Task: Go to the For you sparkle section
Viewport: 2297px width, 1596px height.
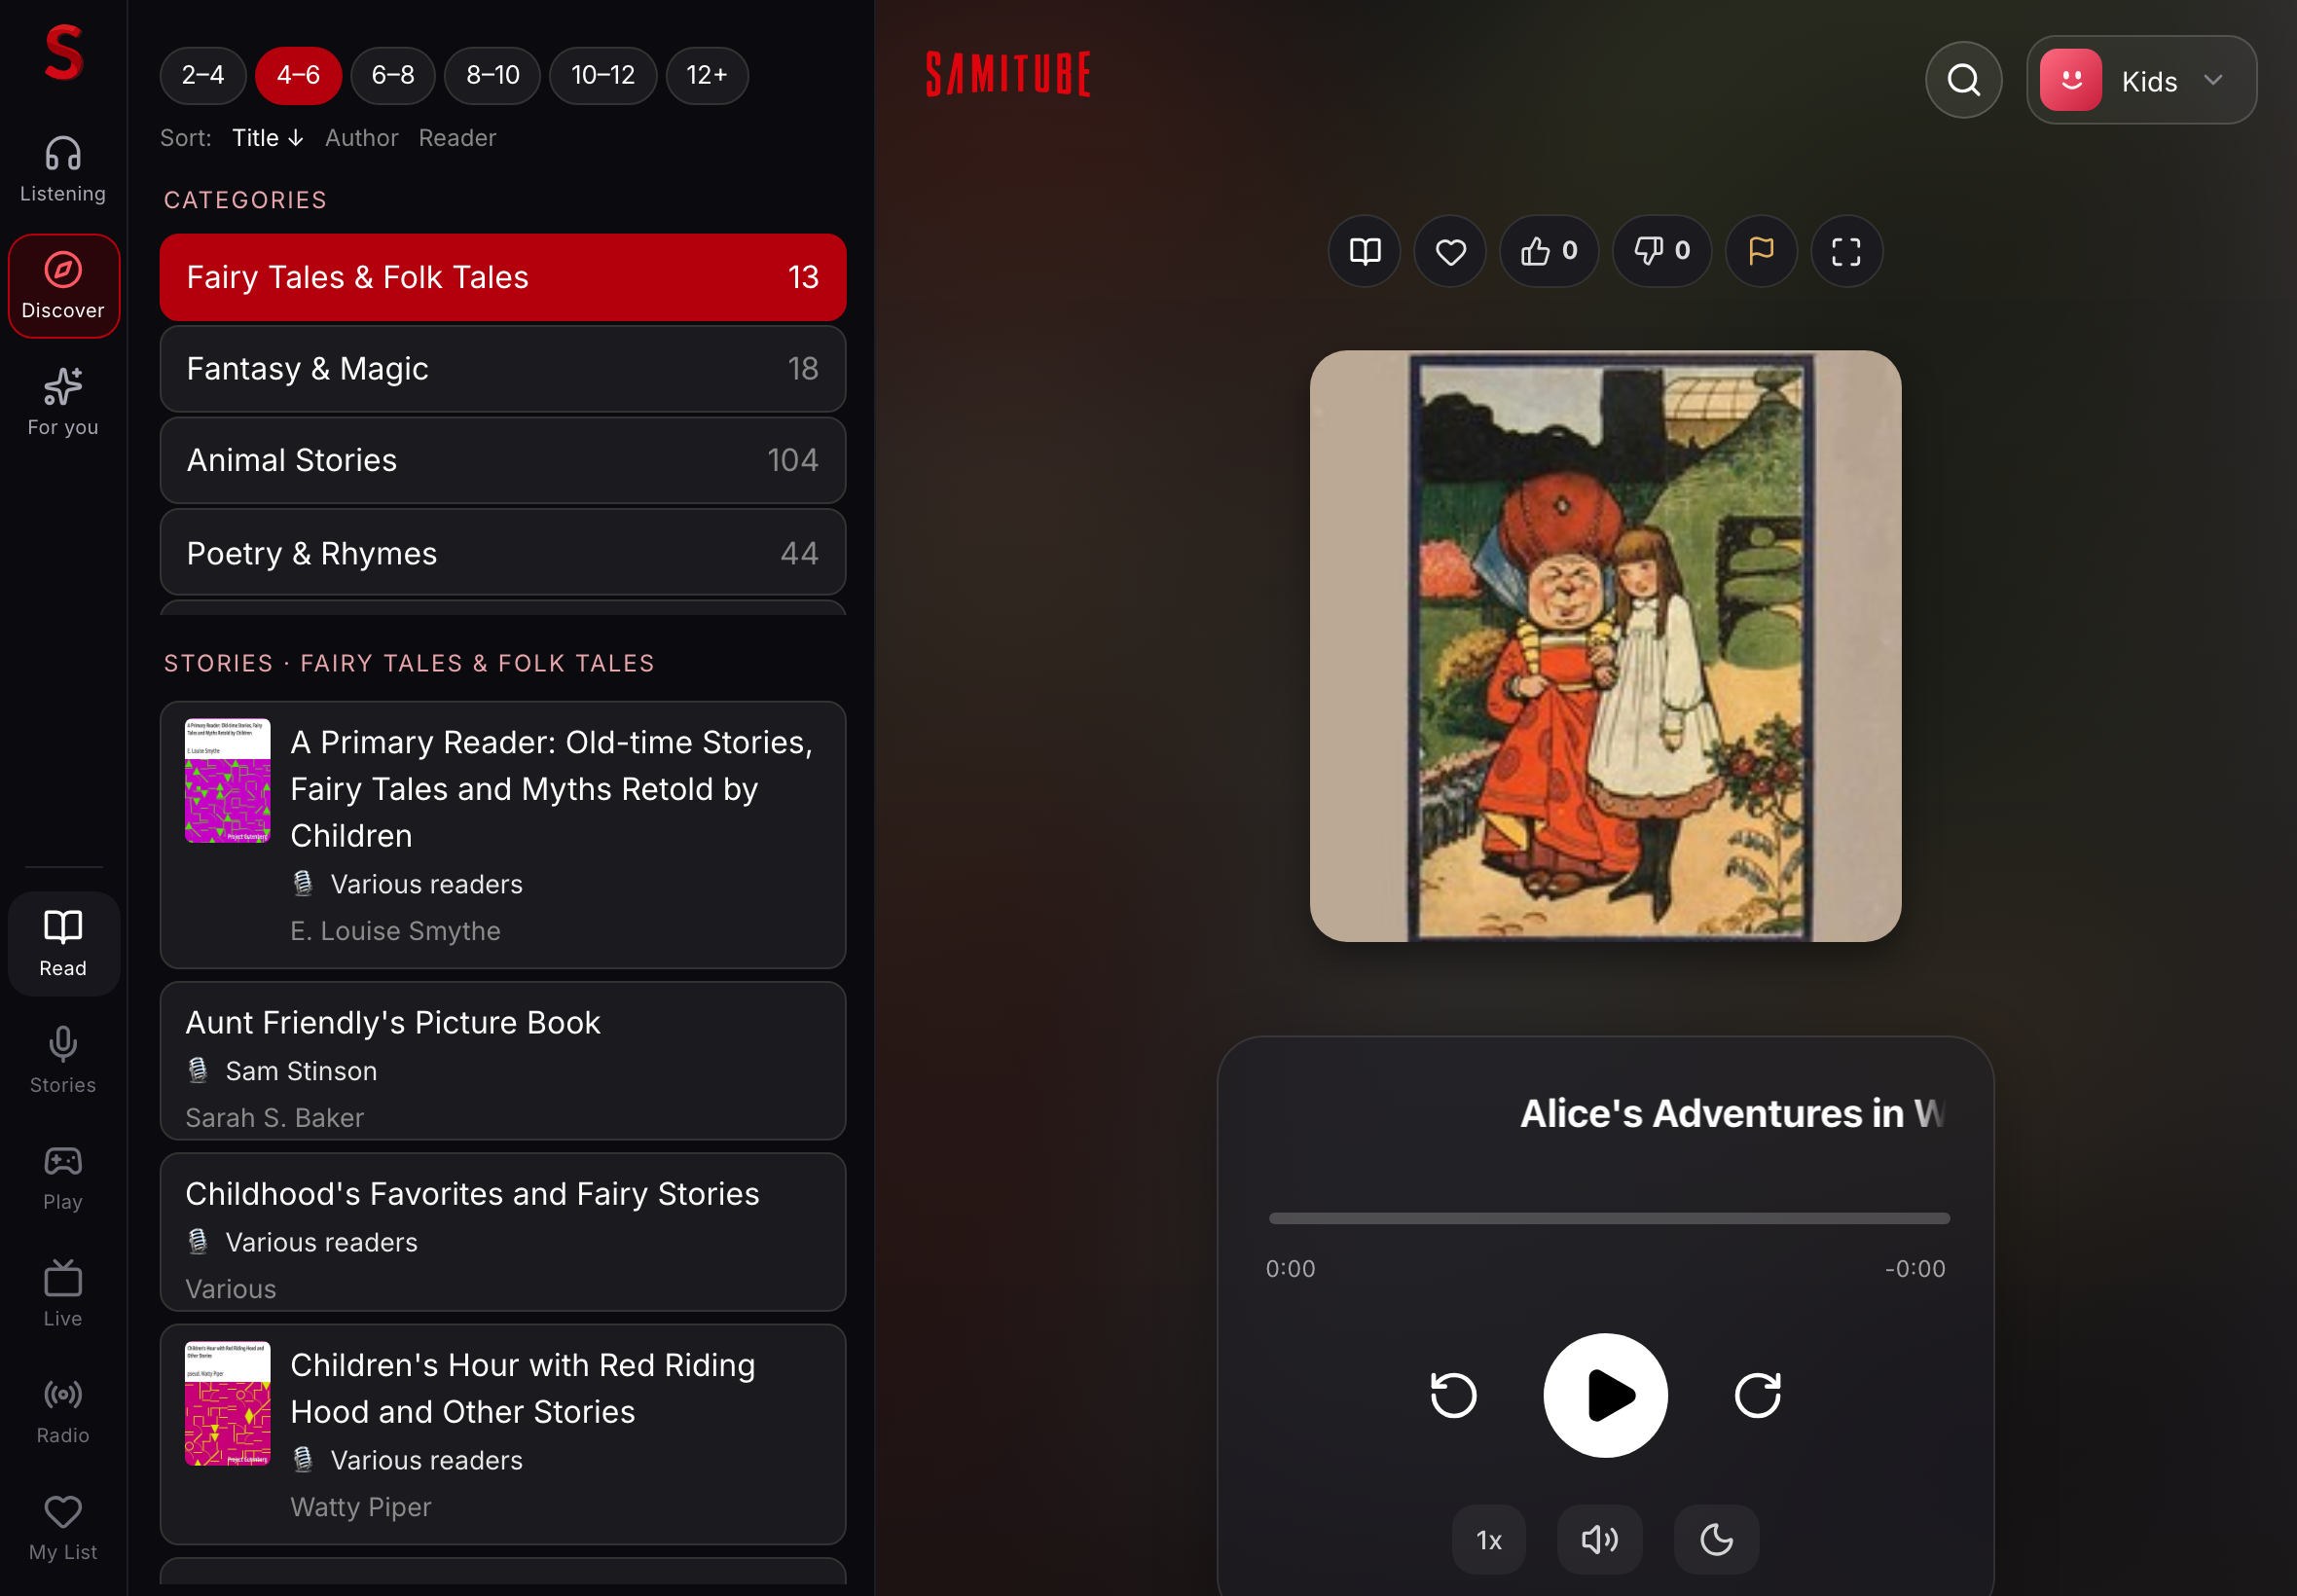Action: (x=63, y=402)
